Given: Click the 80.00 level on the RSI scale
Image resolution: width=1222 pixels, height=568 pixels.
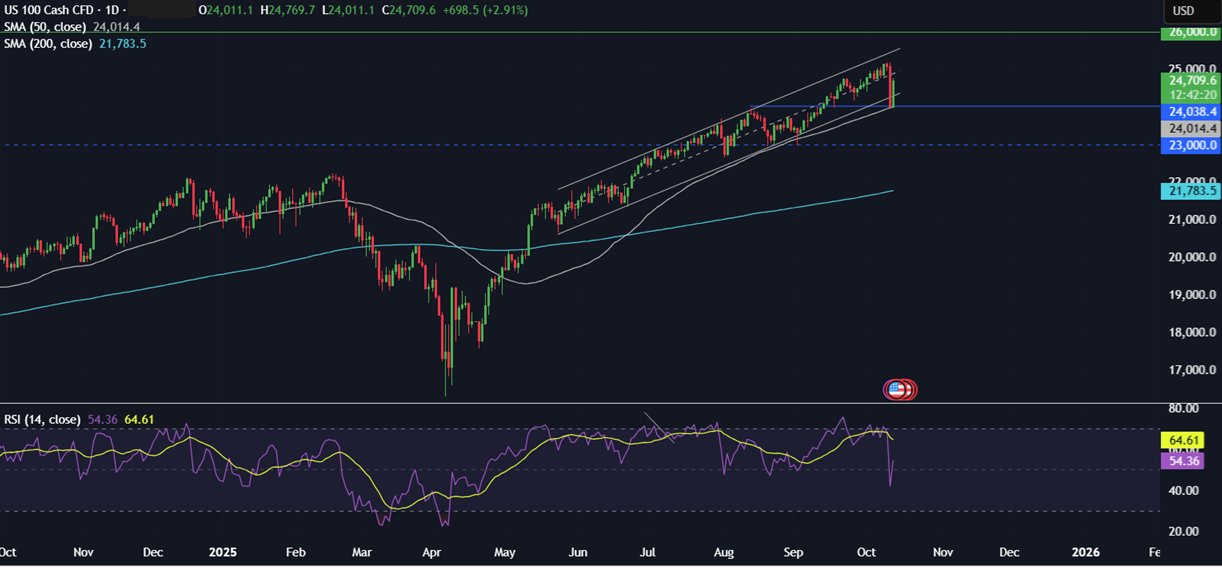Looking at the screenshot, I should click(1186, 409).
